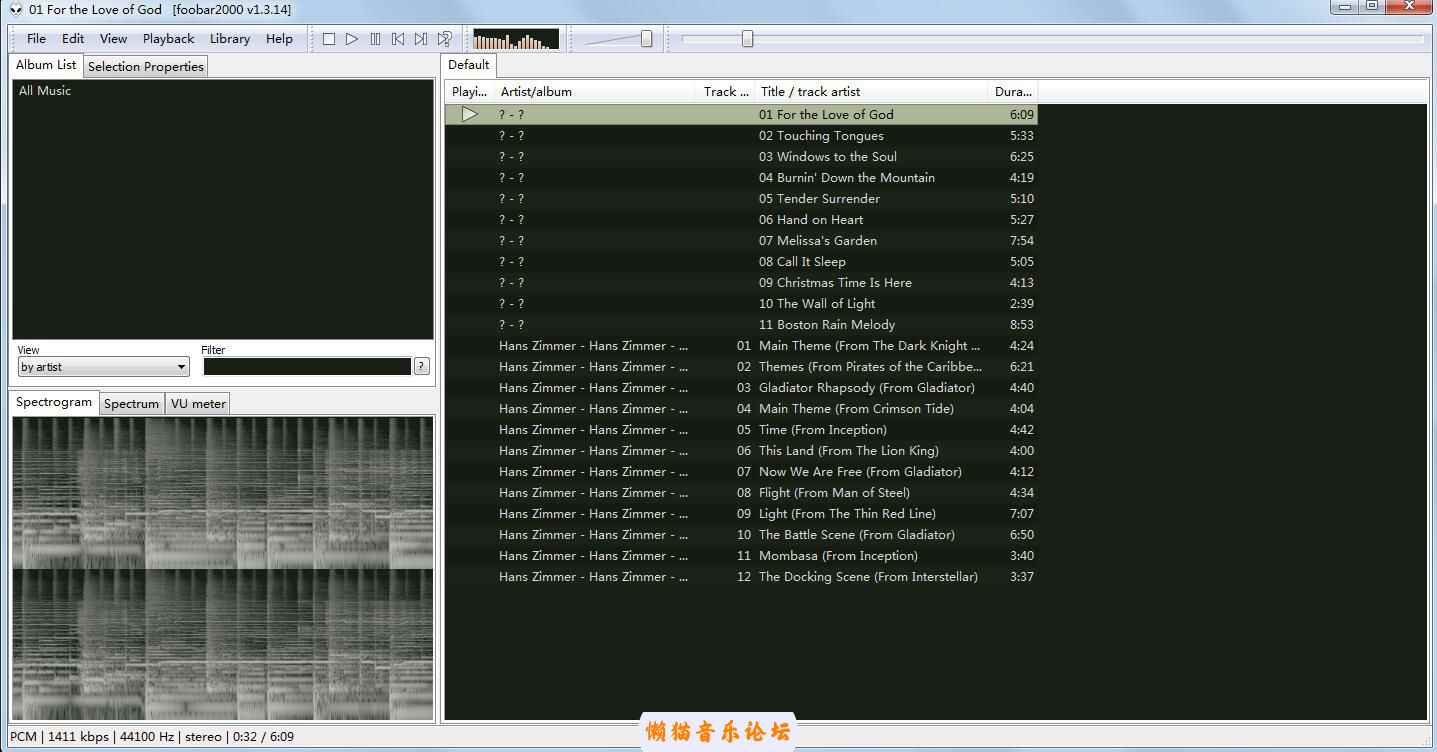Select 'Main Theme (From Crimson Tide)'

[741, 408]
